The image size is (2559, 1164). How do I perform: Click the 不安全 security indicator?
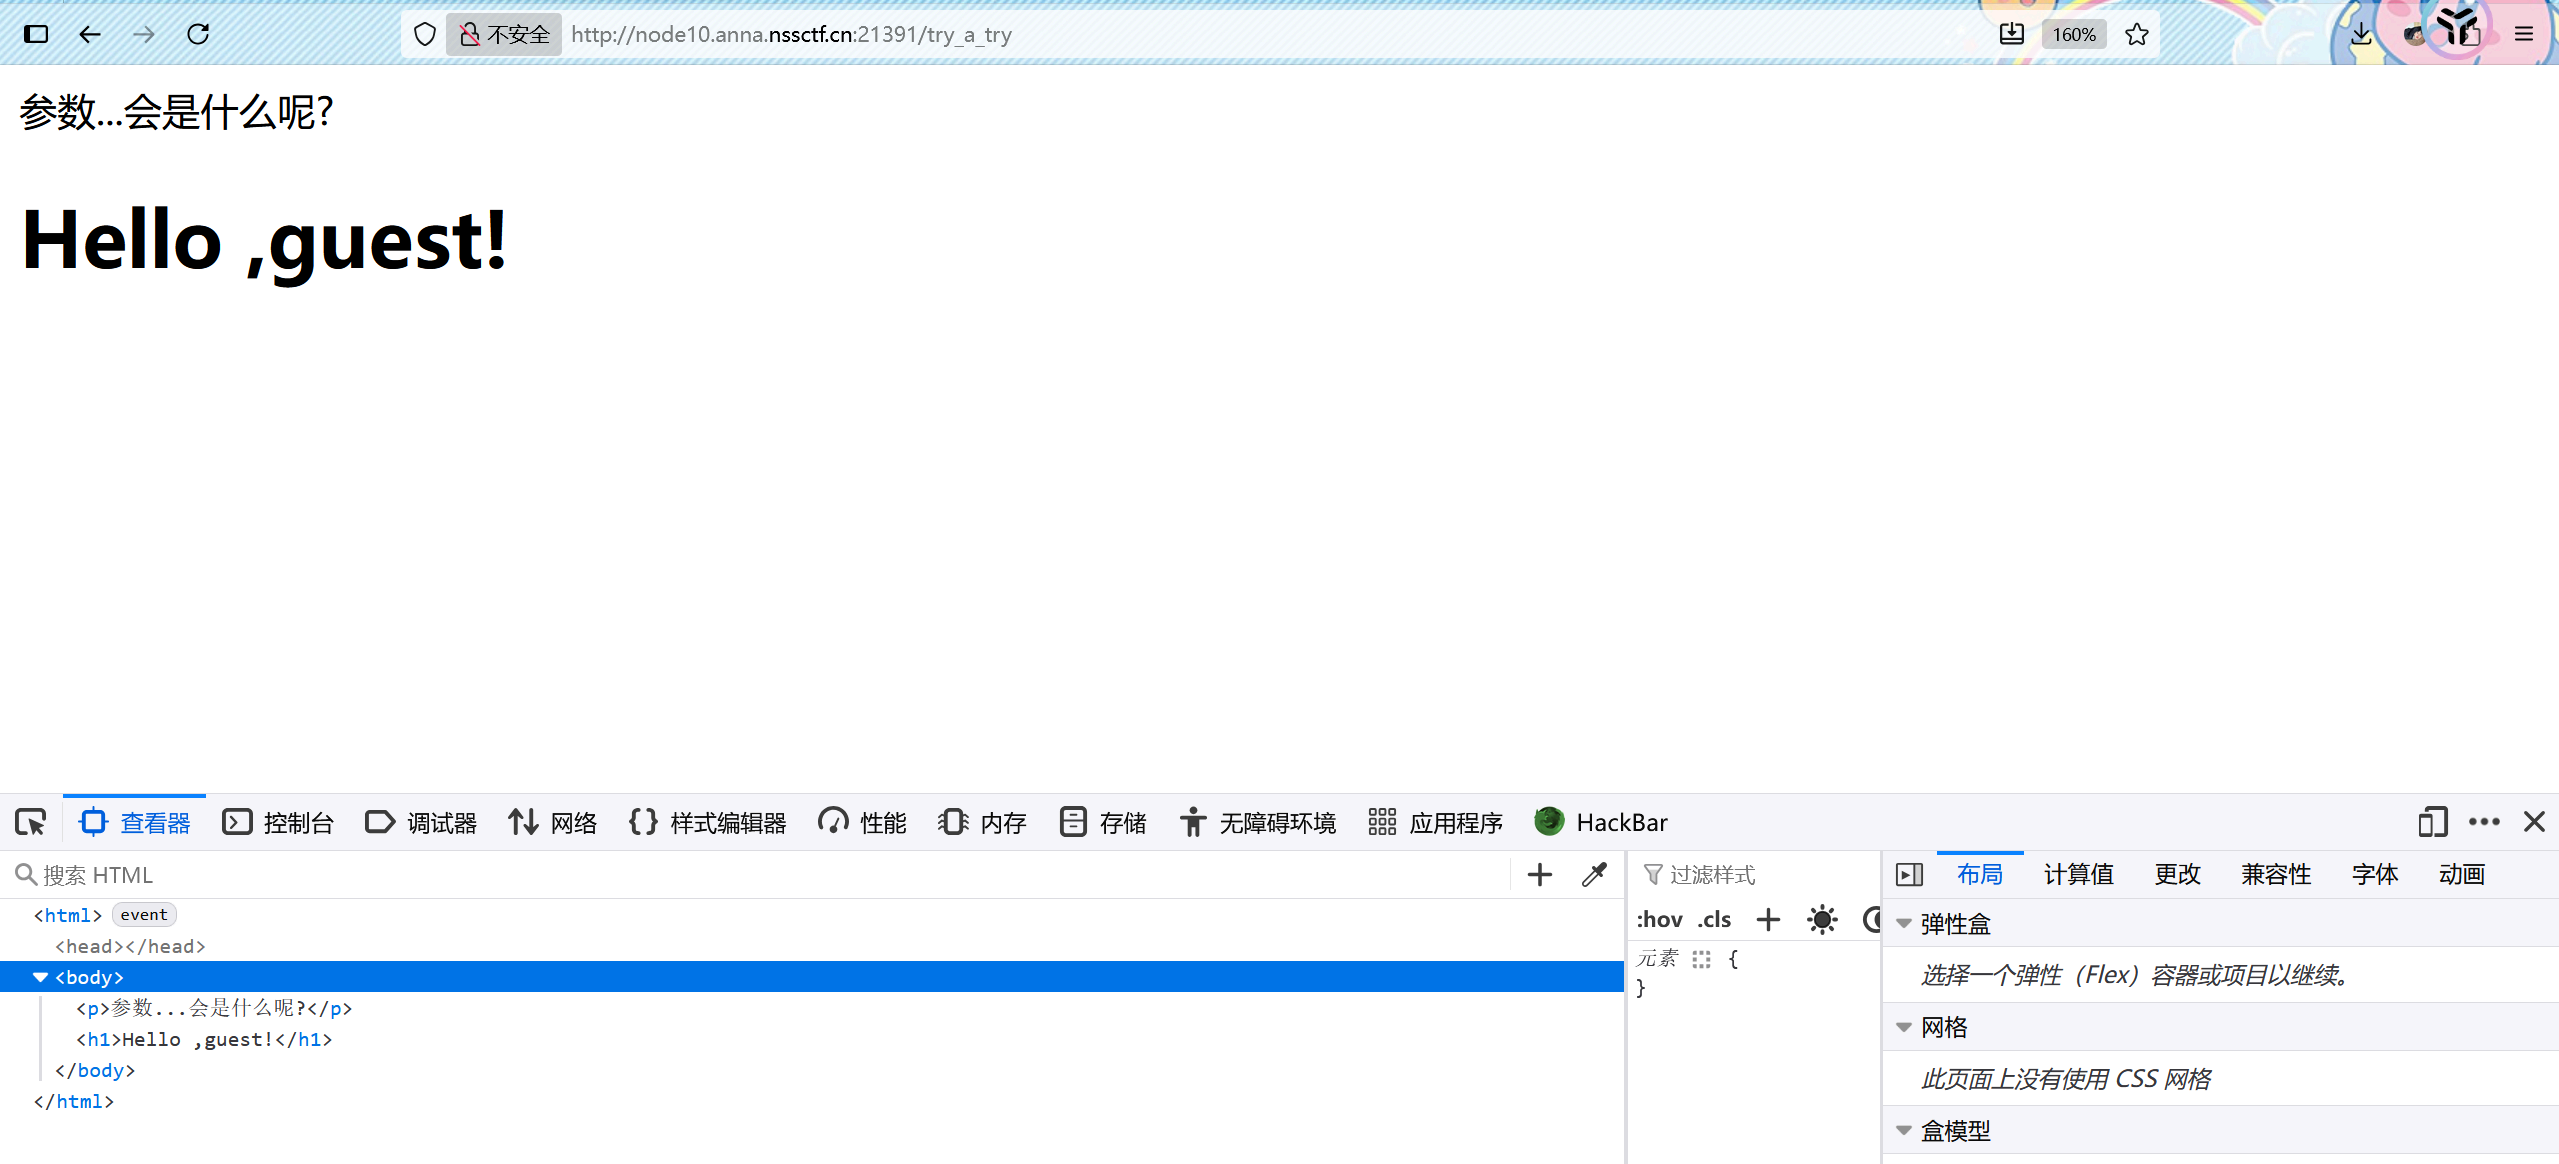(x=505, y=34)
